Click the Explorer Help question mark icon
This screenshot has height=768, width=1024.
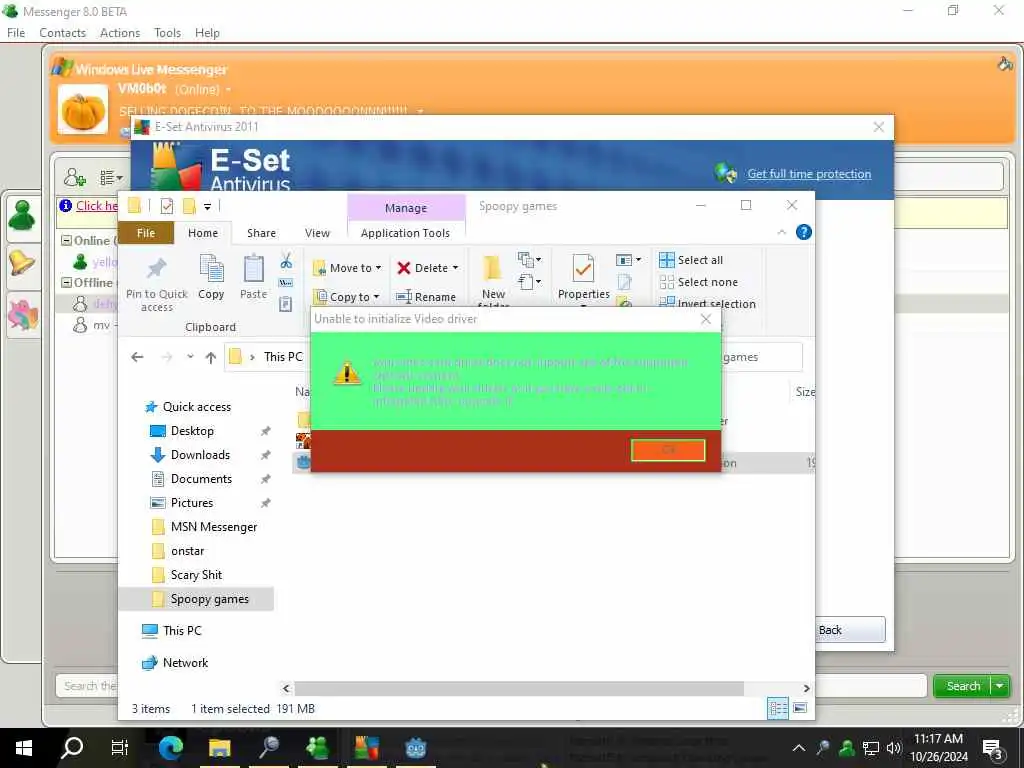click(804, 232)
